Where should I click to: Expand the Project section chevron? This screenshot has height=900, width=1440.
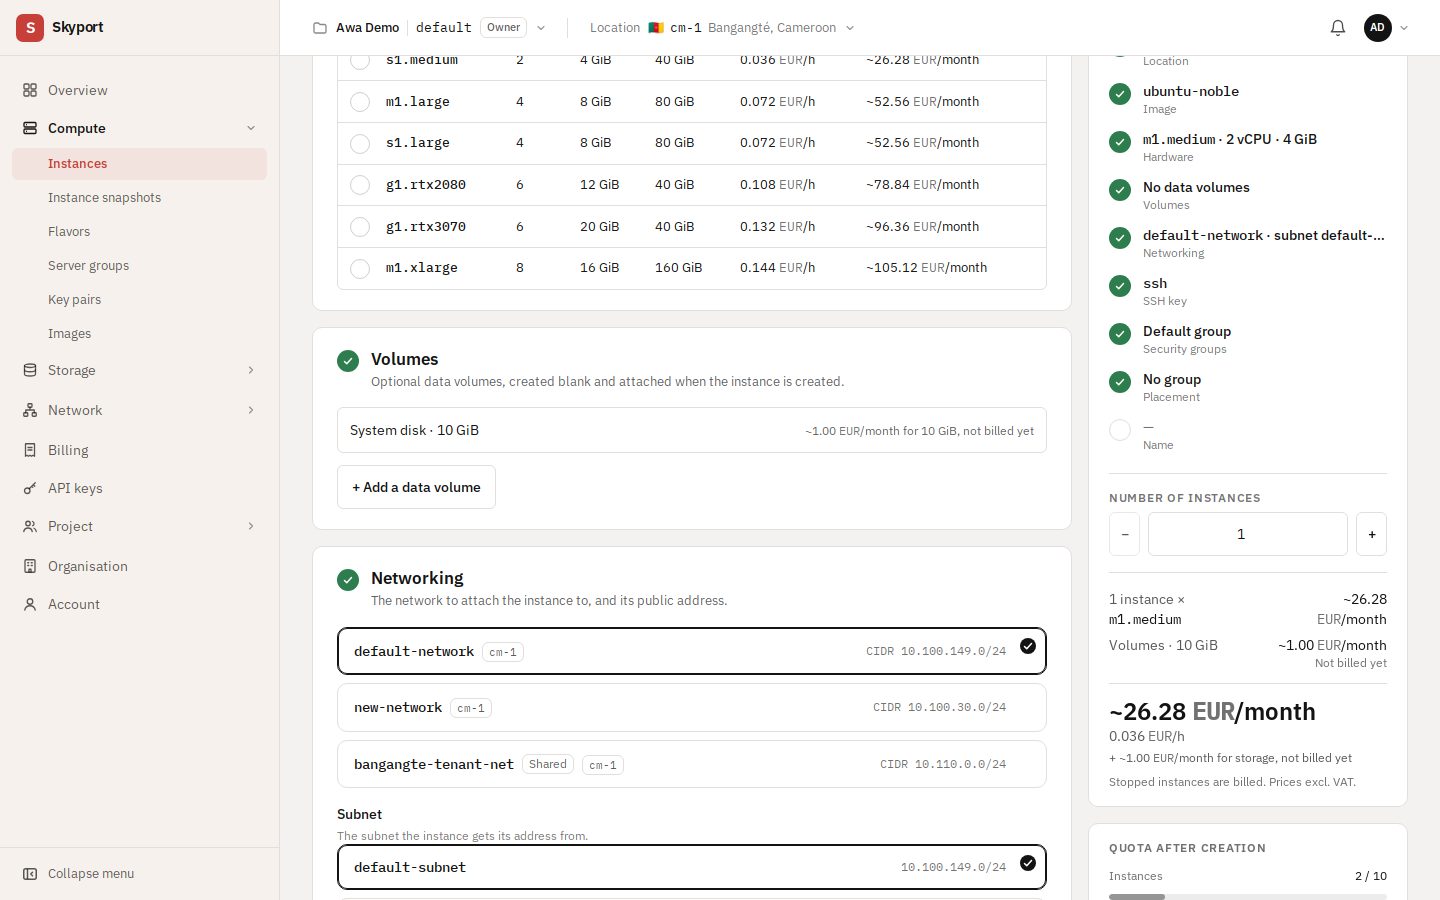pyautogui.click(x=251, y=526)
